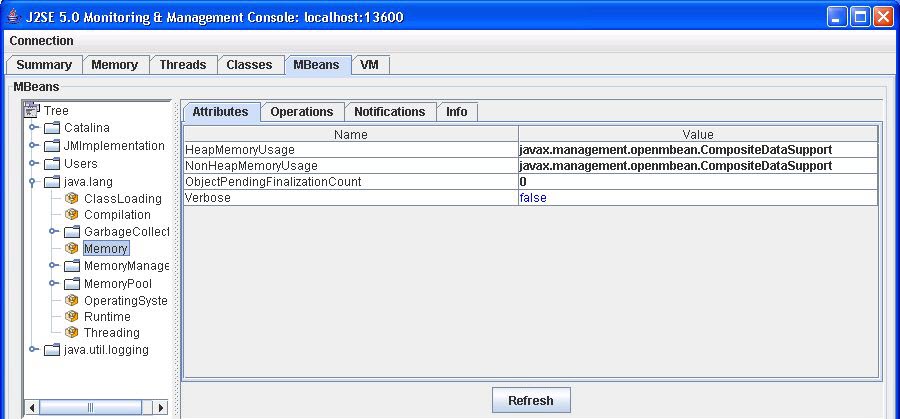Switch to the Threads tab
Screen dimensions: 900x419
point(183,65)
